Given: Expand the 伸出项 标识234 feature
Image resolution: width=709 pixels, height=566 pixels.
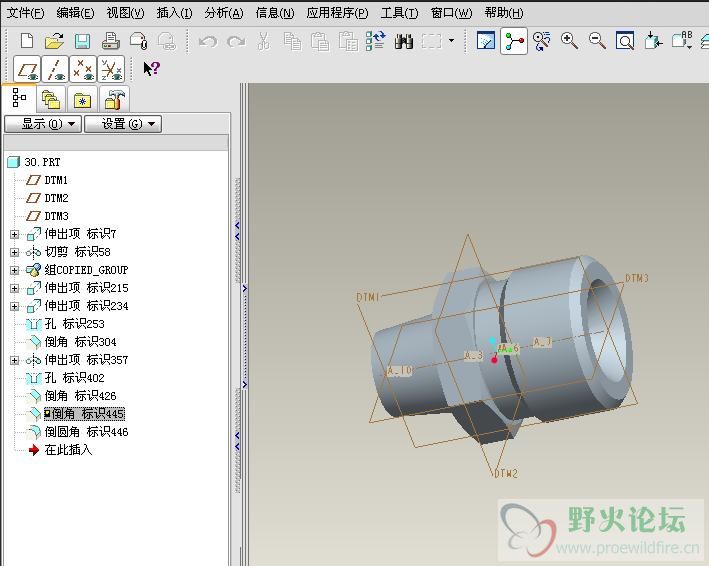Looking at the screenshot, I should pos(14,307).
